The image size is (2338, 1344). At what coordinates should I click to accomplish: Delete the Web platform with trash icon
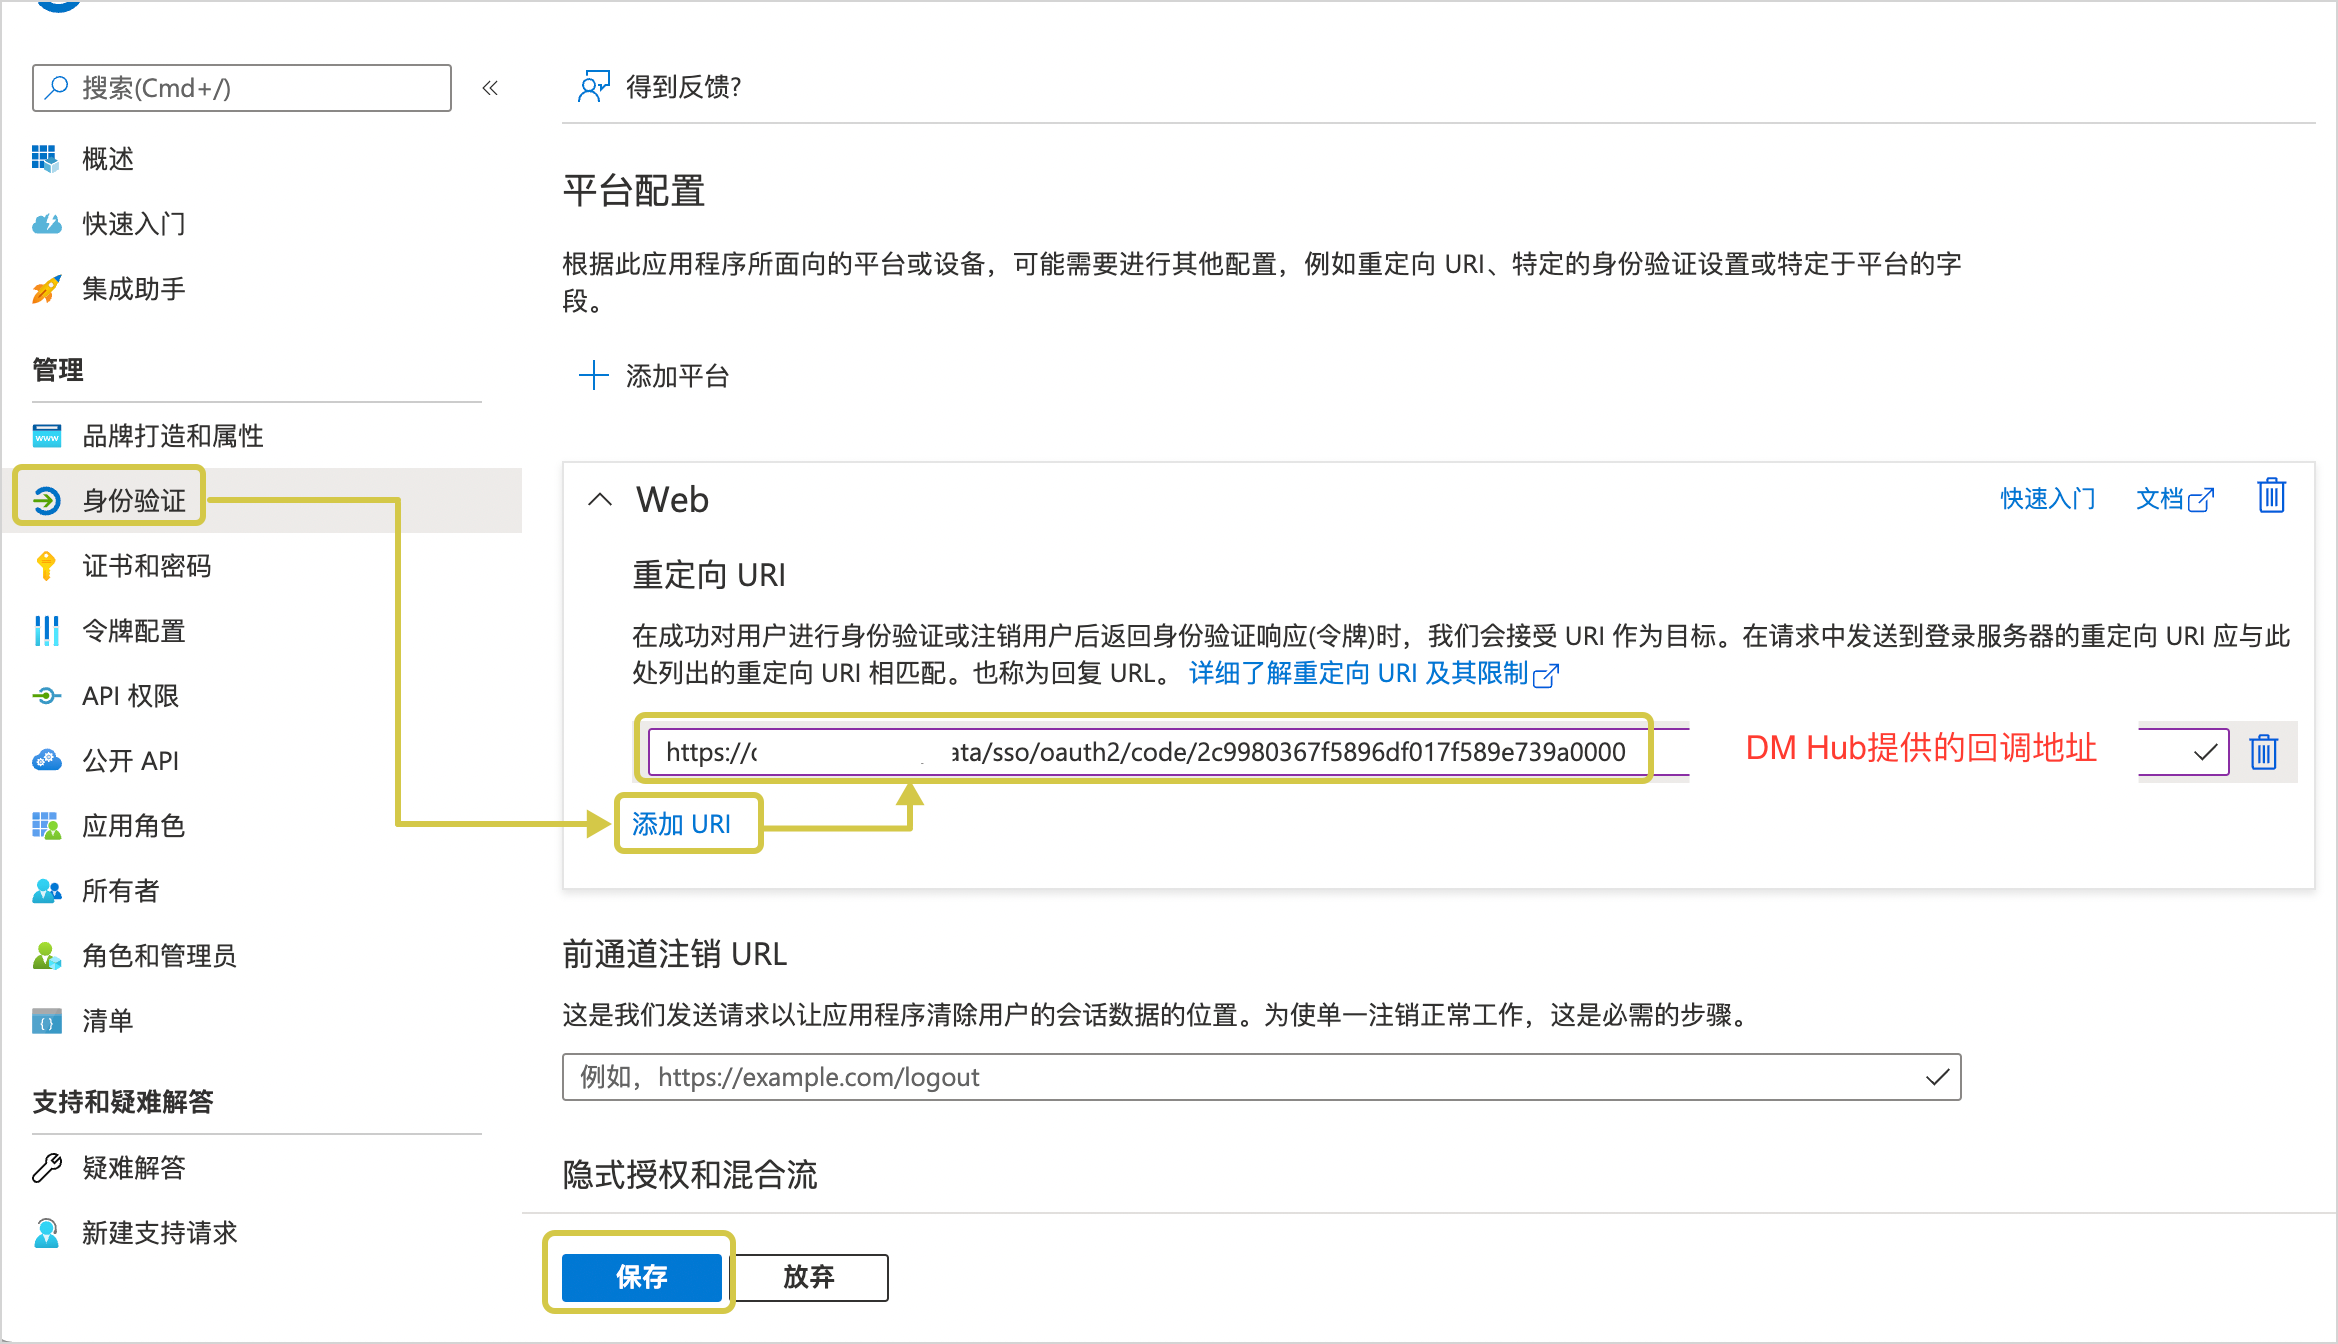(2272, 496)
